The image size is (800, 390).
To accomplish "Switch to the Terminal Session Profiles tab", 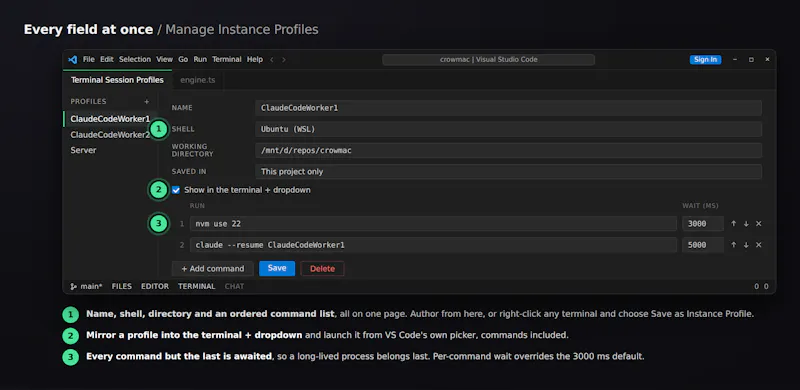I will (117, 80).
